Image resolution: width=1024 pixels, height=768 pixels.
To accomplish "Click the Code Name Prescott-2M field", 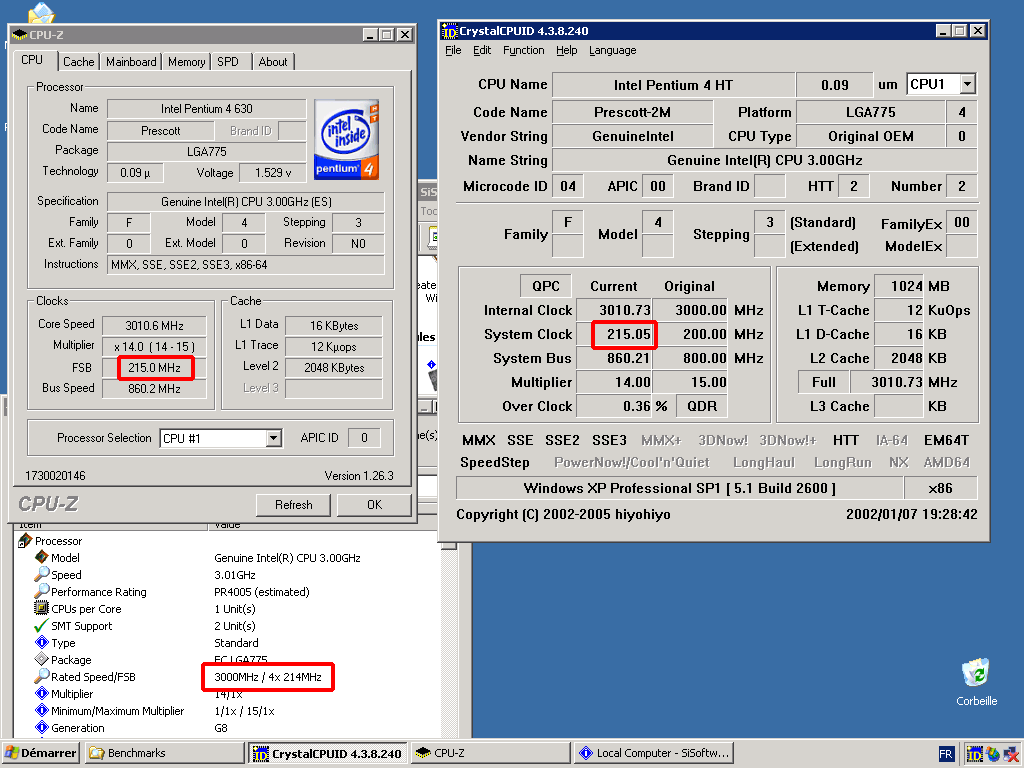I will (632, 112).
